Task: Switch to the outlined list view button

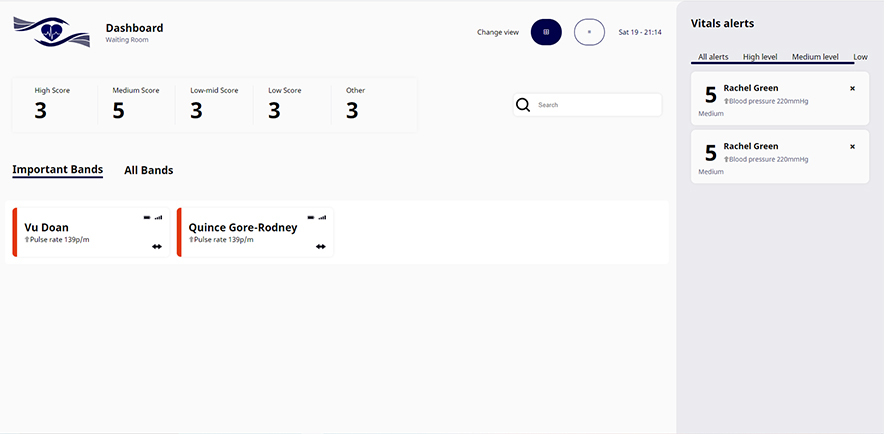Action: point(589,32)
